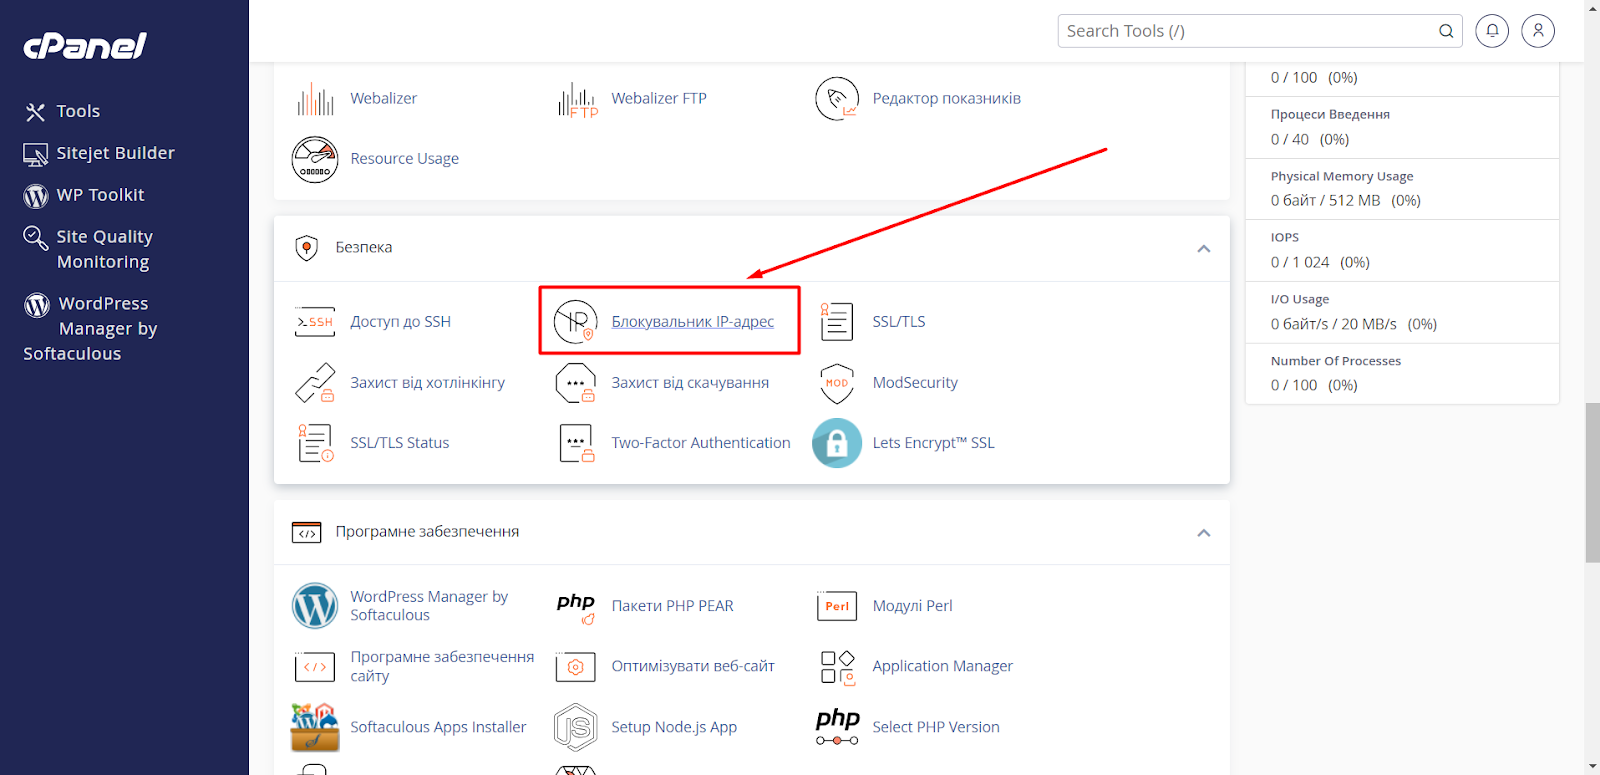Image resolution: width=1600 pixels, height=775 pixels.
Task: Click the hotlink protection icon
Action: [315, 383]
